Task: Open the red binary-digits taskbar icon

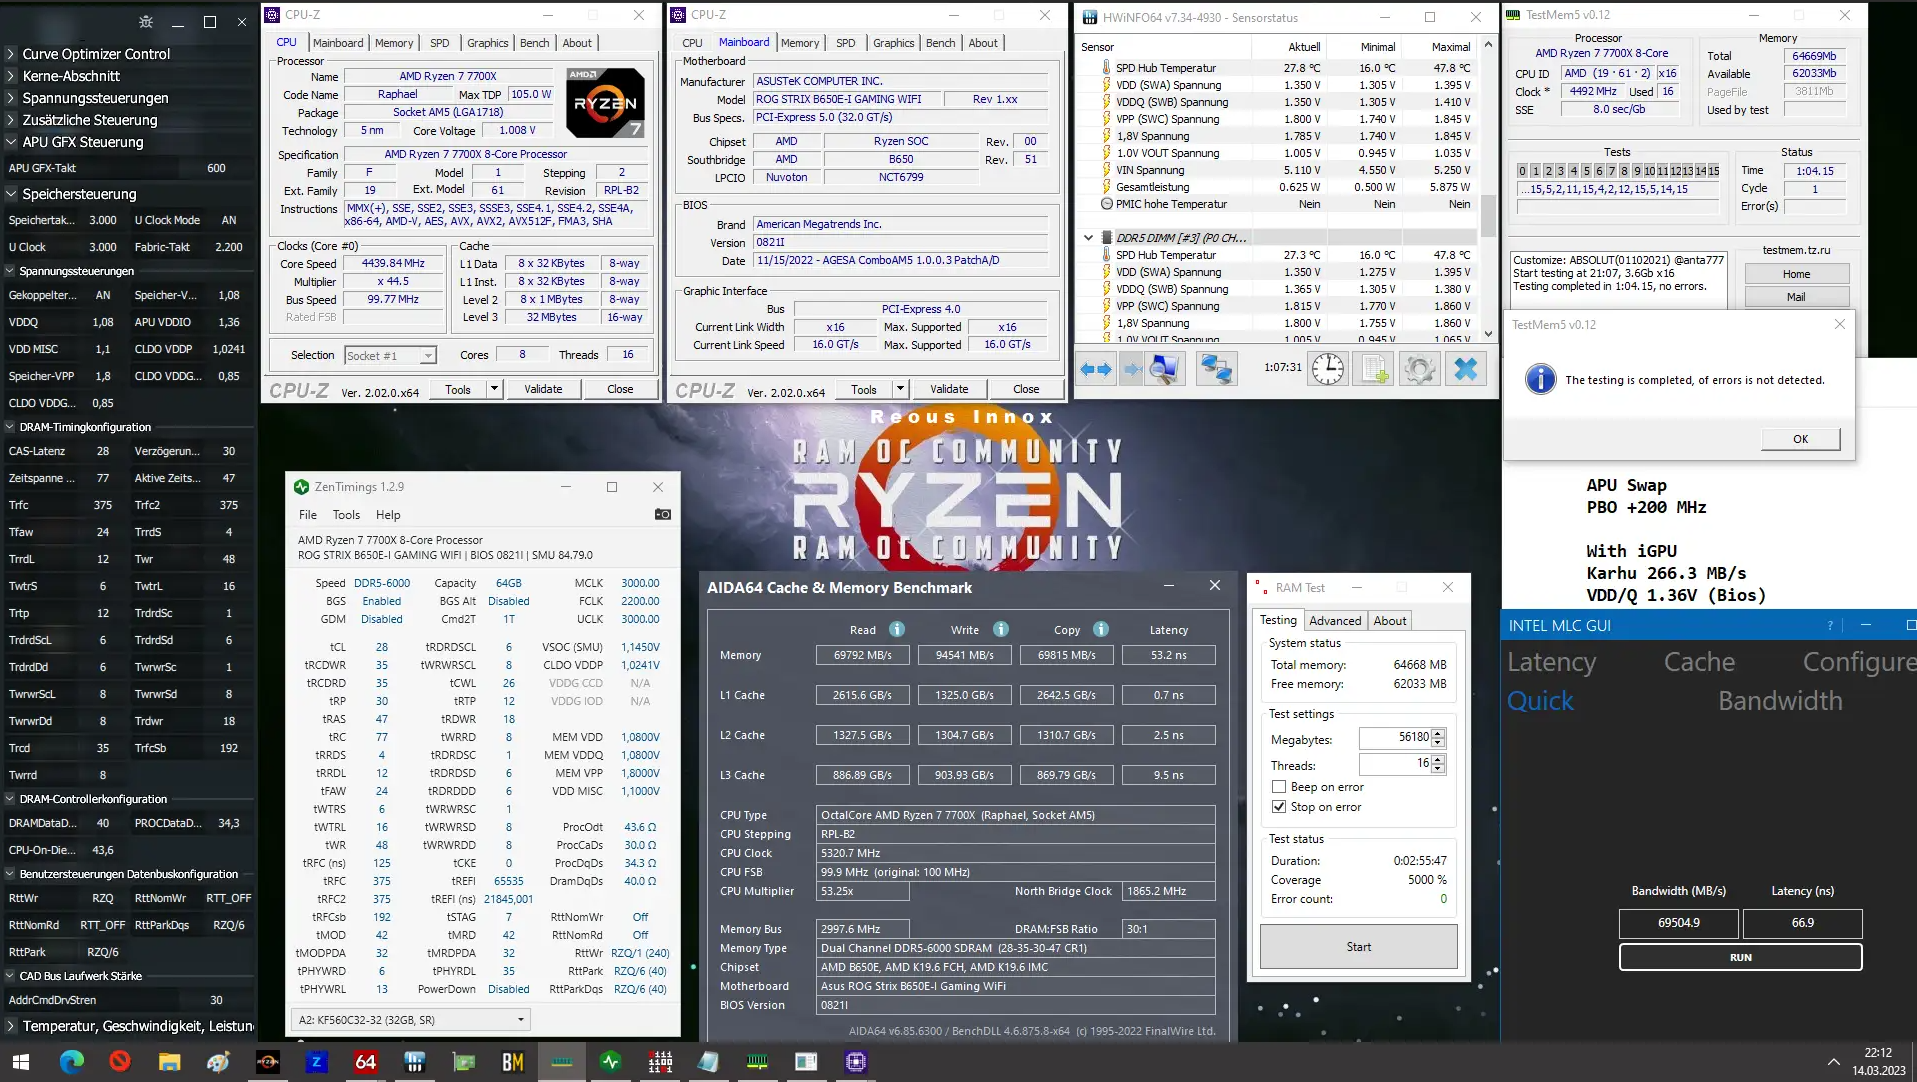Action: pos(659,1062)
